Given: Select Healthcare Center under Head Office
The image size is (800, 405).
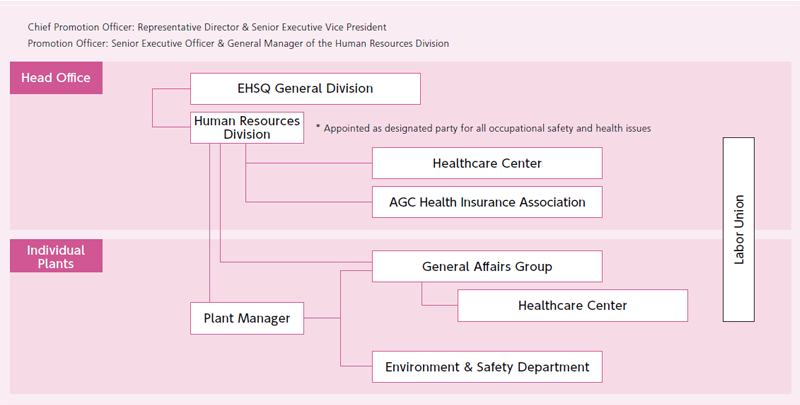Looking at the screenshot, I should (487, 163).
